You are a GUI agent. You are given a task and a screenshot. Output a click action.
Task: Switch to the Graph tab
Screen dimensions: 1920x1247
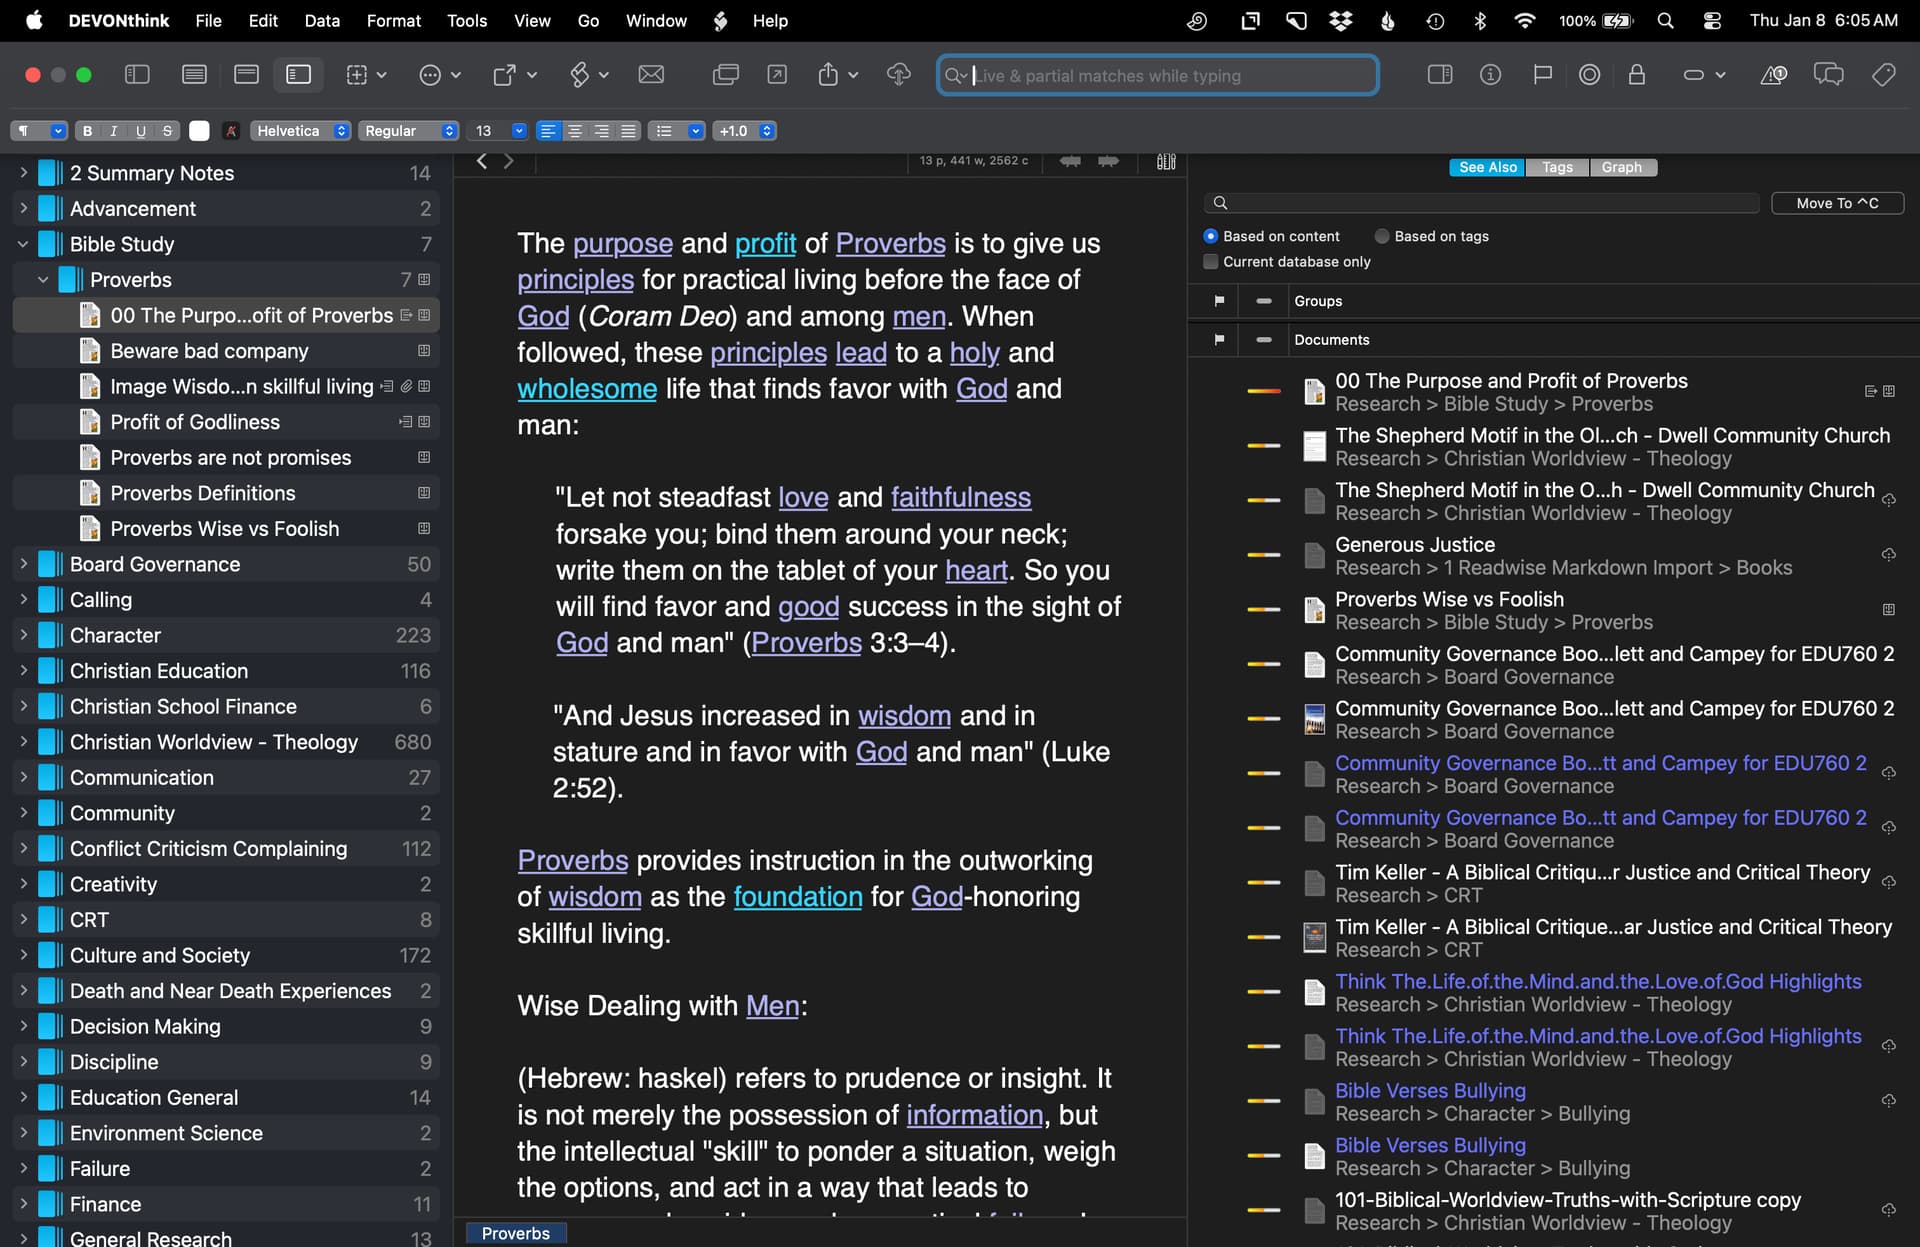(x=1620, y=167)
